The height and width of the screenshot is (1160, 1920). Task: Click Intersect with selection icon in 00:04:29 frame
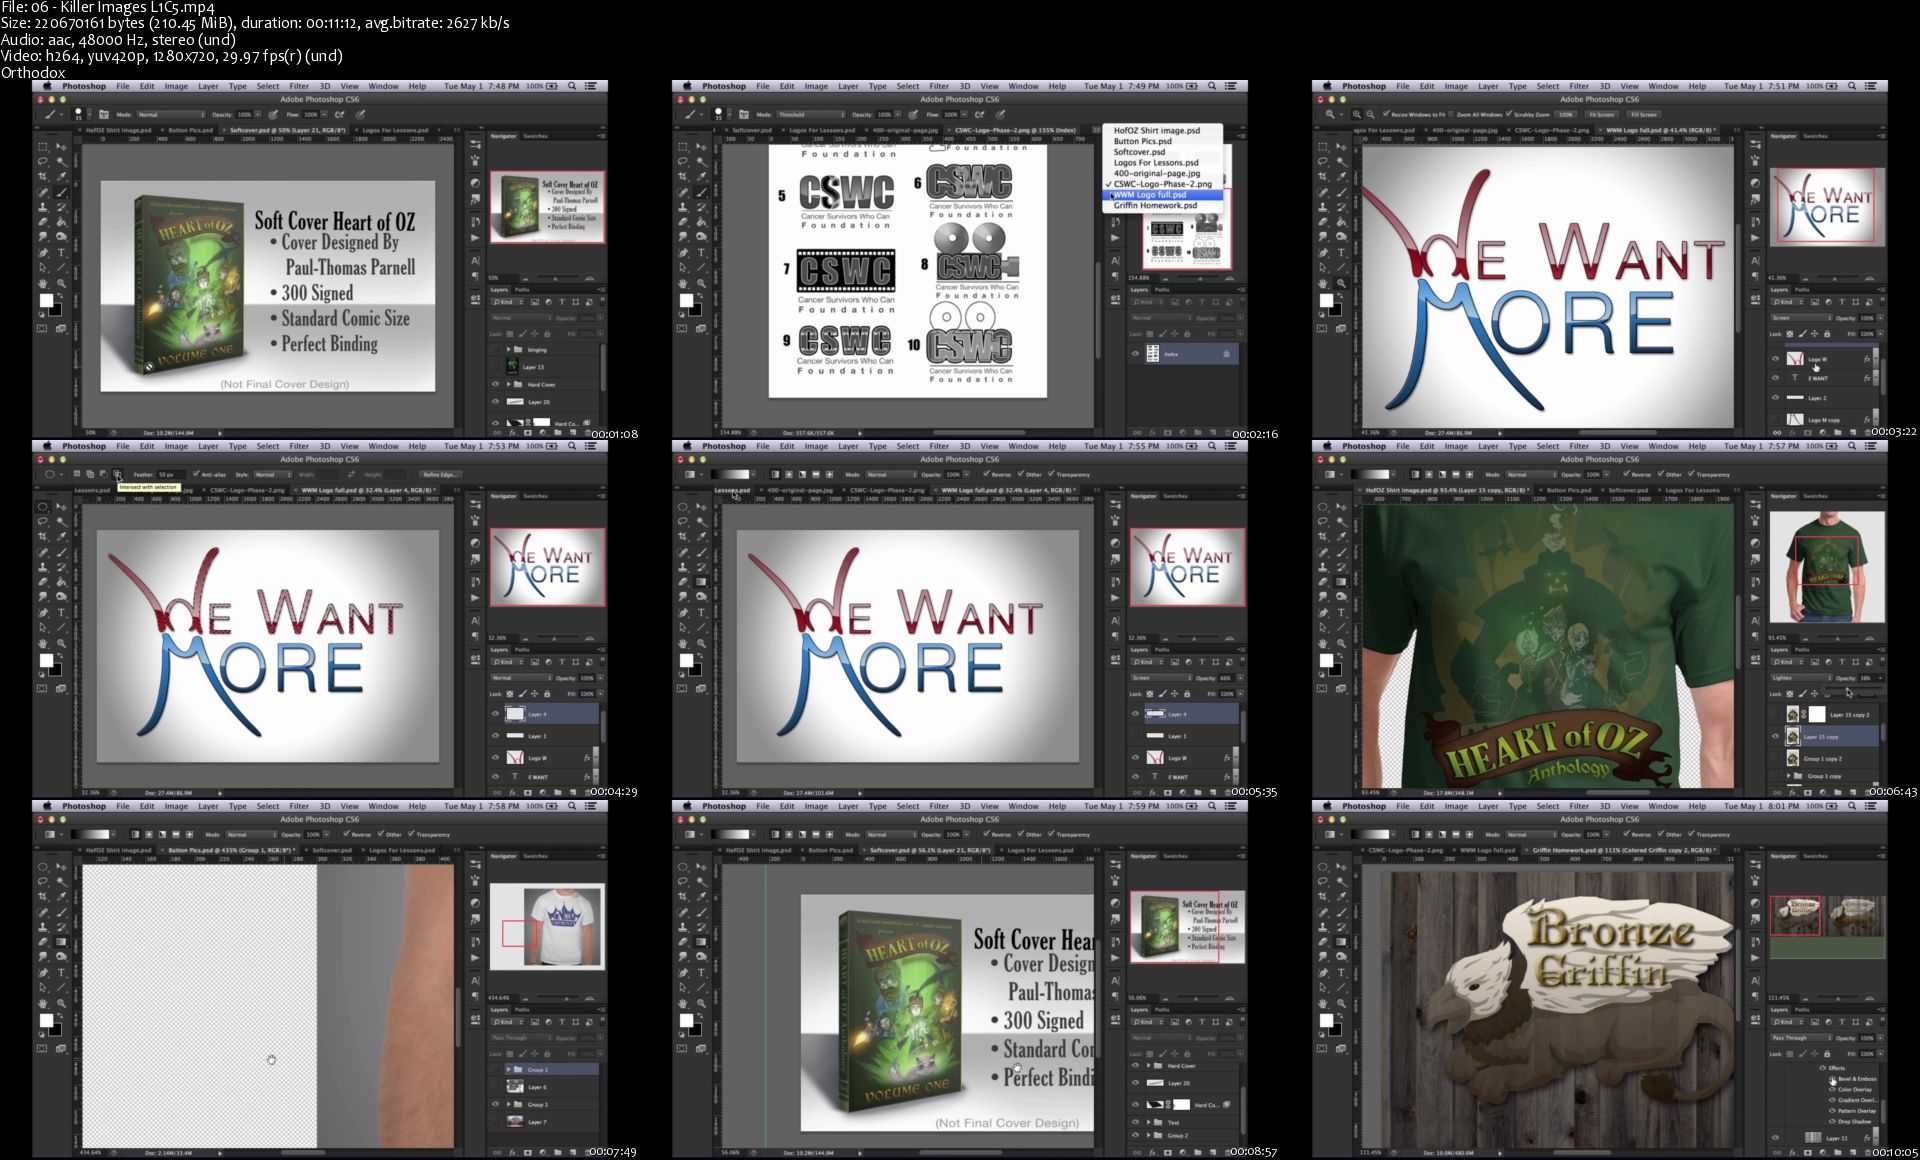[117, 475]
